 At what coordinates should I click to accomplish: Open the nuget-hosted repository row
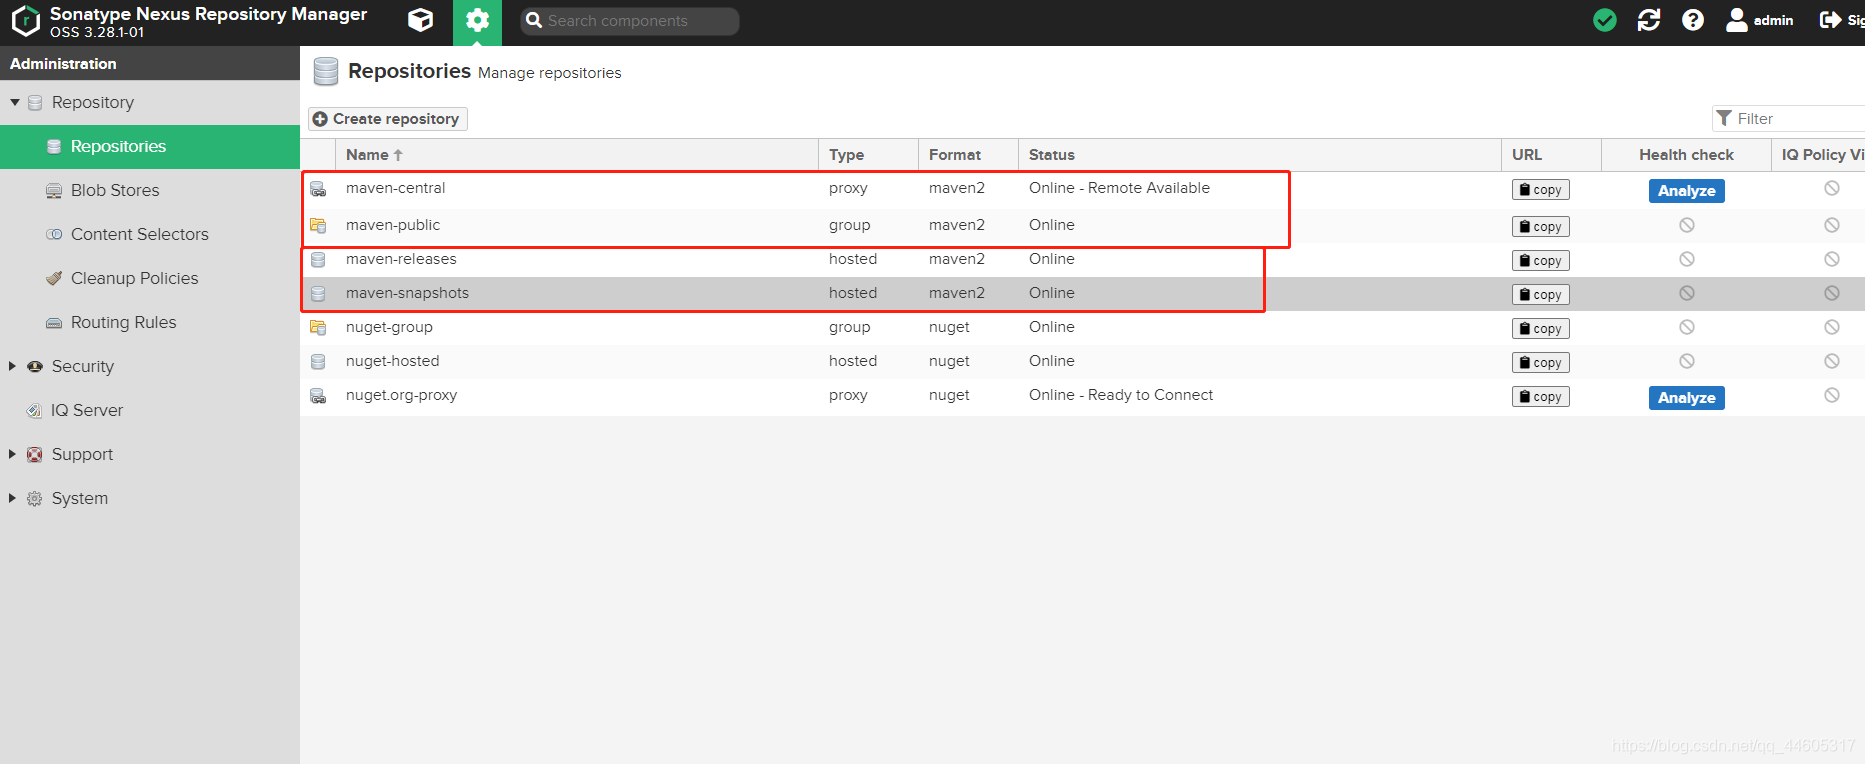(1082, 361)
